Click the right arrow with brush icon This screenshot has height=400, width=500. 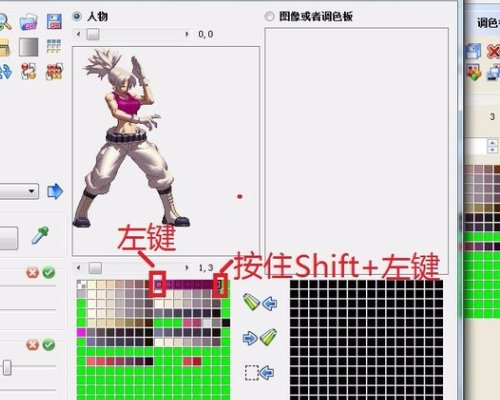click(x=260, y=337)
